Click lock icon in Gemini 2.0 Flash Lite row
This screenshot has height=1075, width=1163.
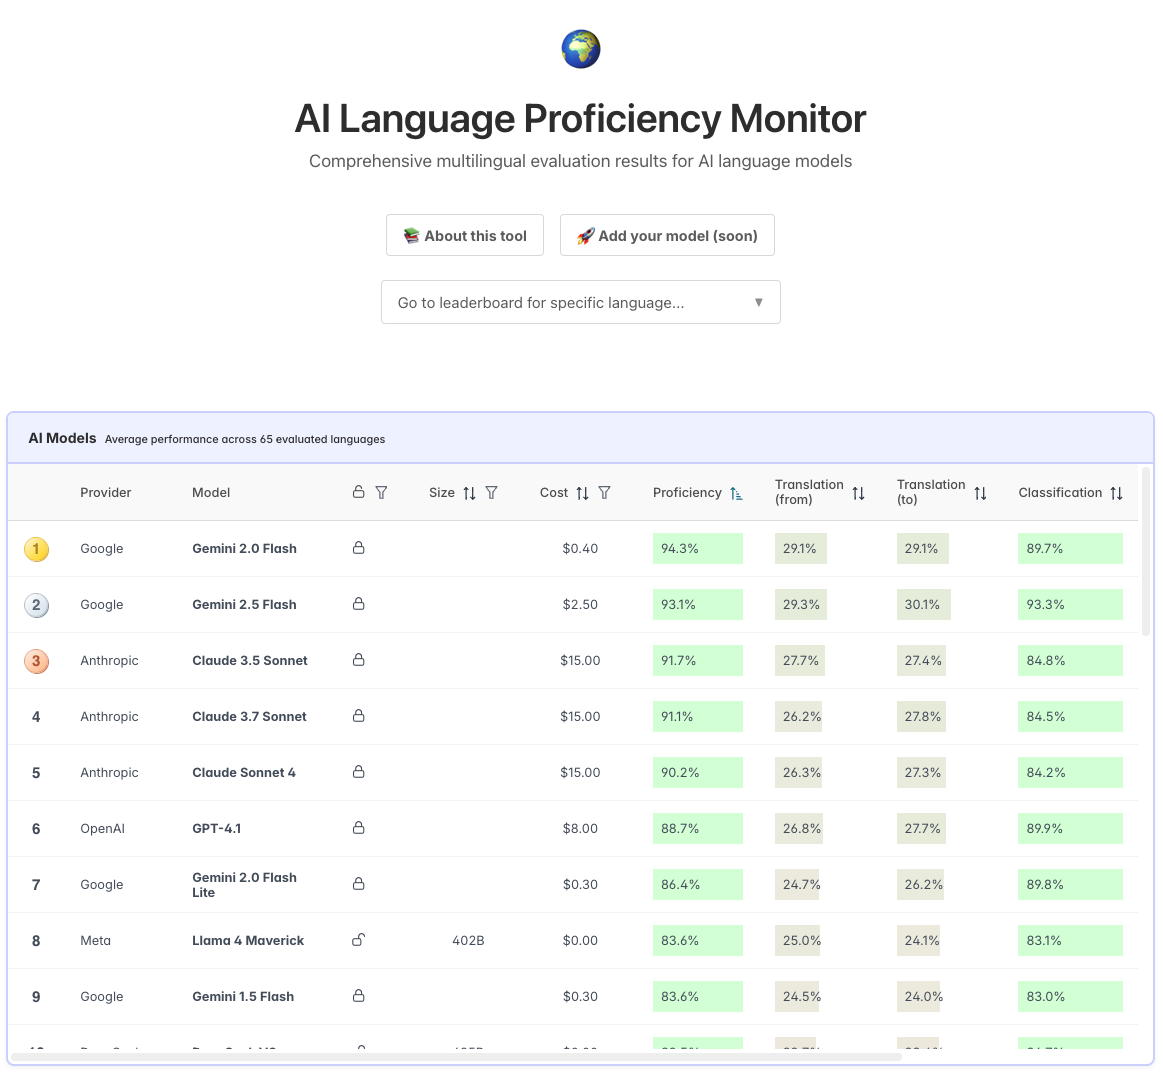[x=358, y=884]
